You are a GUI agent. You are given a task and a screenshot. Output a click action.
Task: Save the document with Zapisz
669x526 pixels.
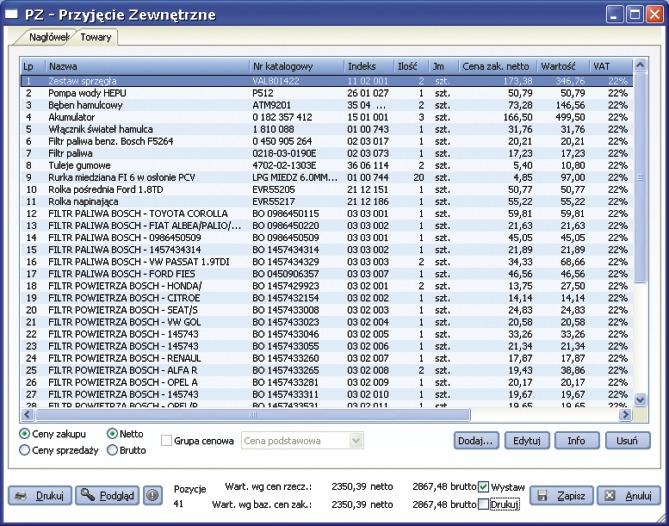[561, 495]
